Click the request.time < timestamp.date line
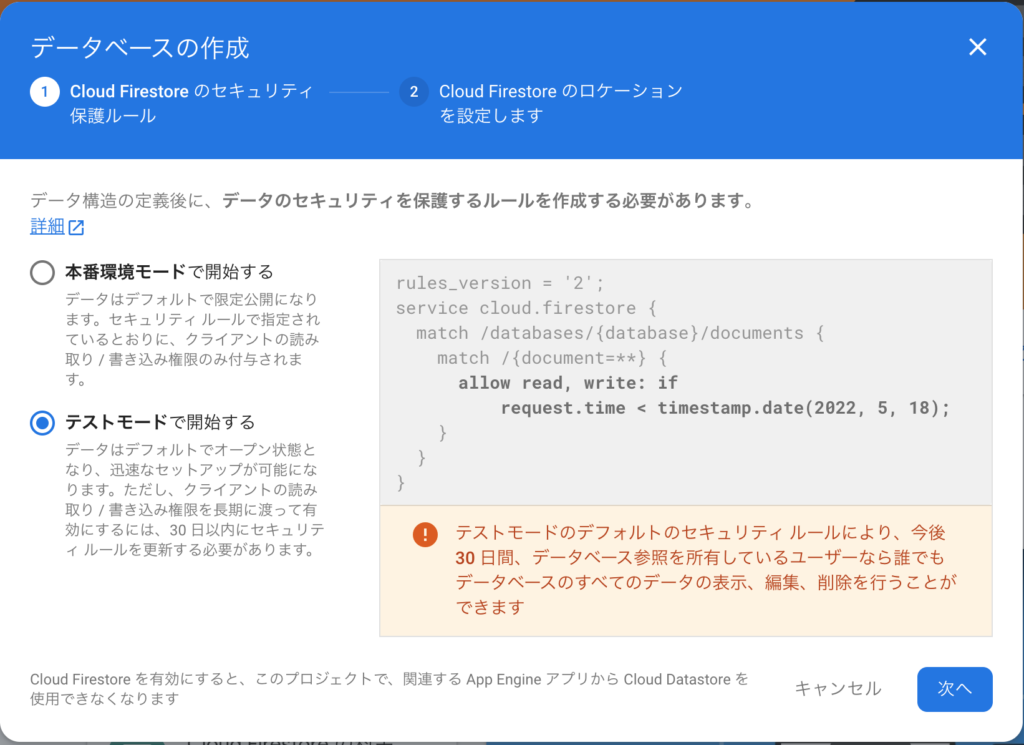Image resolution: width=1024 pixels, height=745 pixels. click(x=725, y=408)
